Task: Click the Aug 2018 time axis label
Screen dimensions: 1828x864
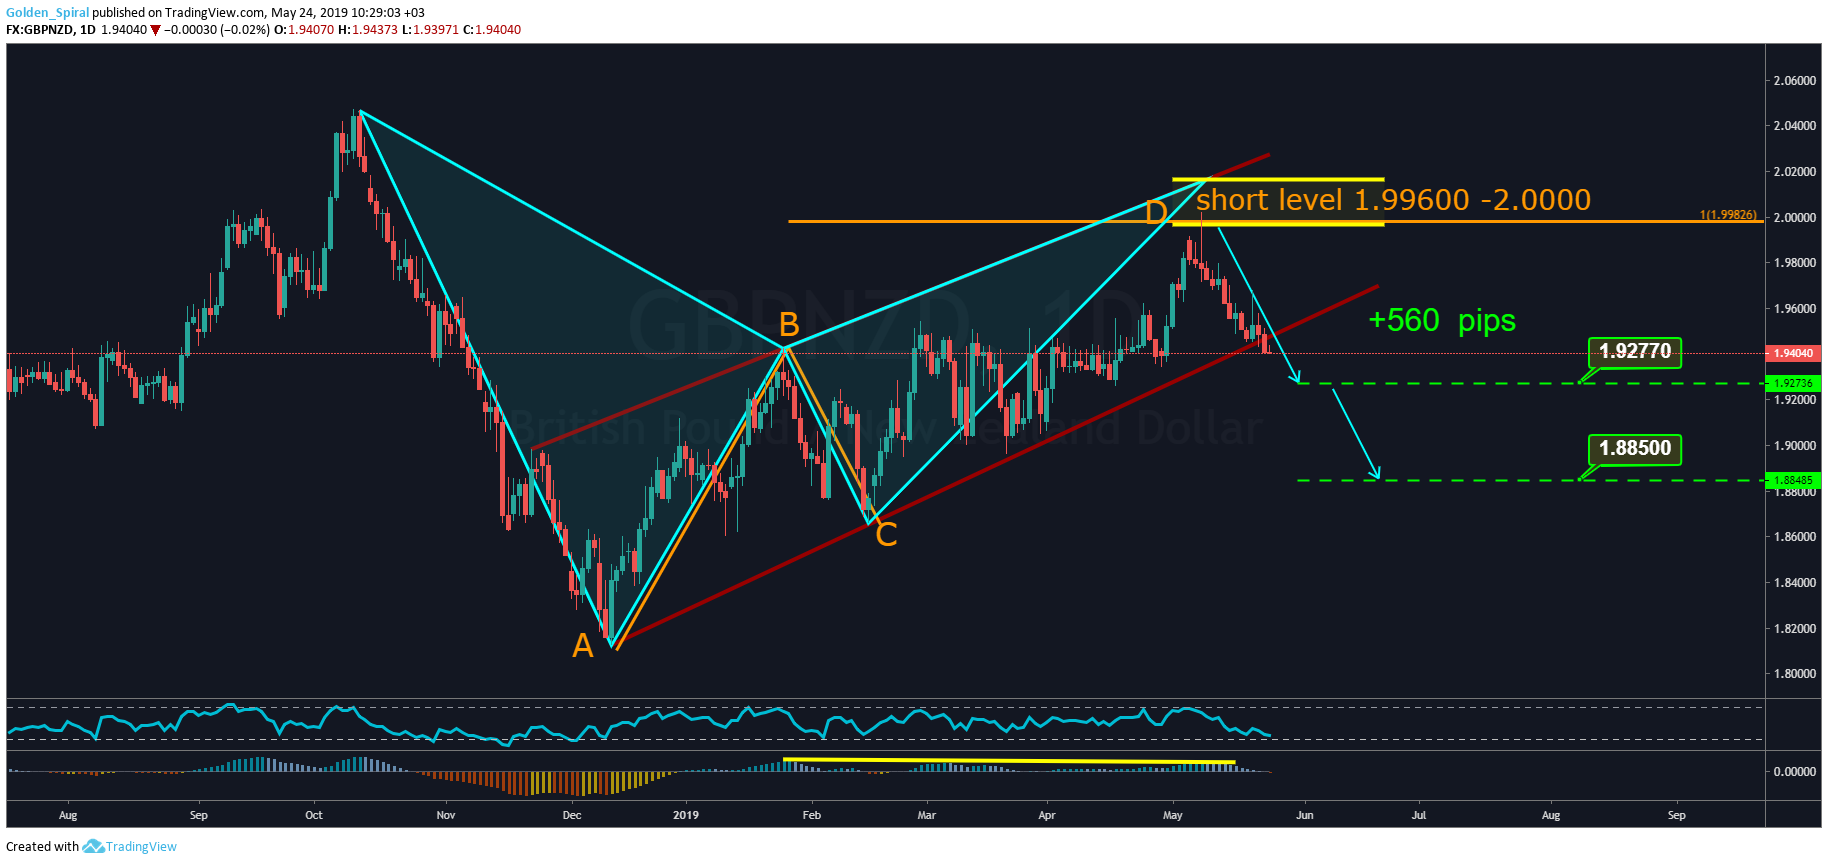Action: 68,815
